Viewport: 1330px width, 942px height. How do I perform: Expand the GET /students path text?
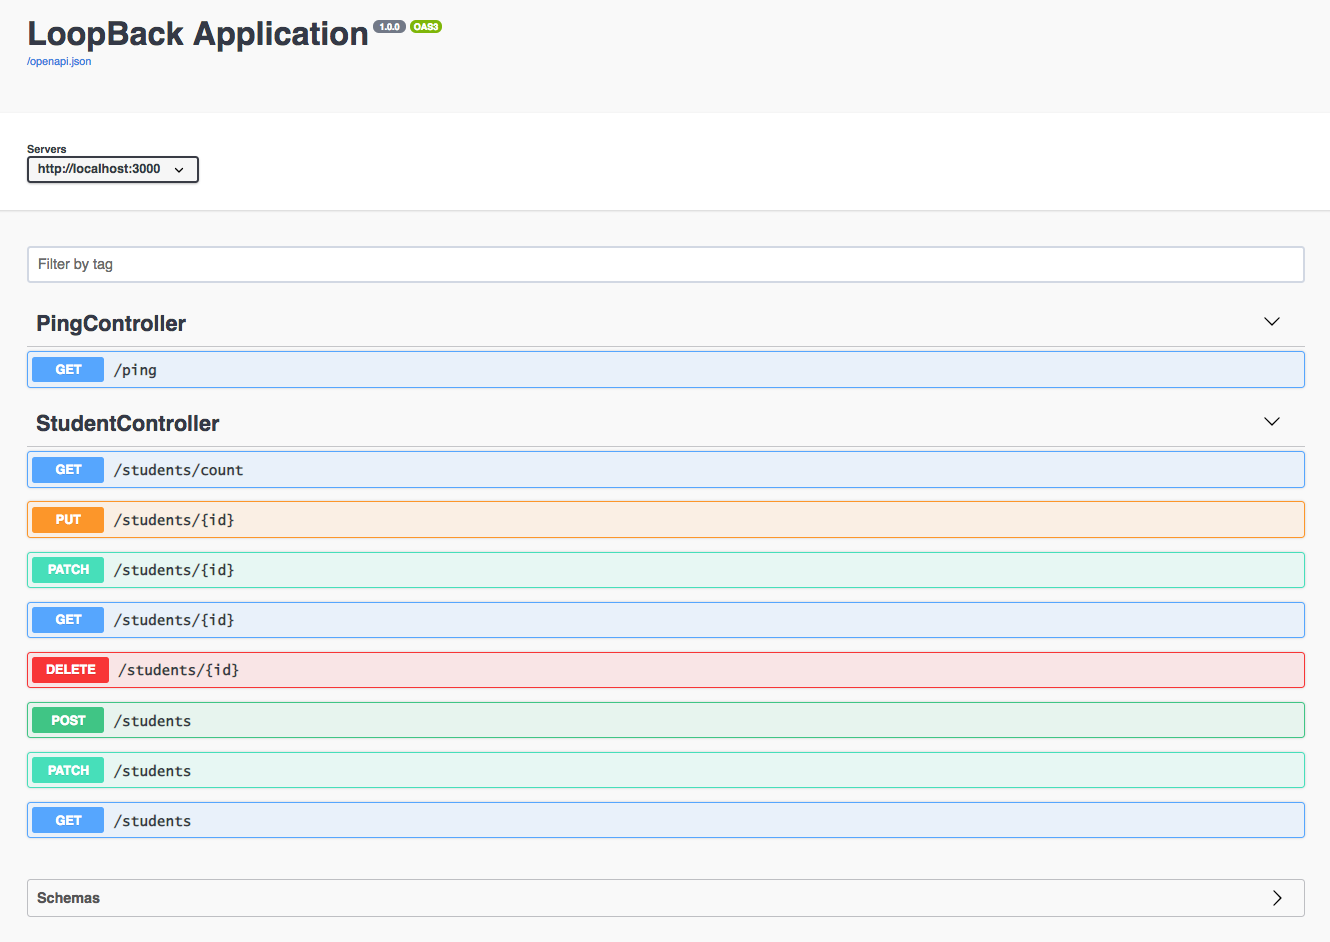point(152,821)
